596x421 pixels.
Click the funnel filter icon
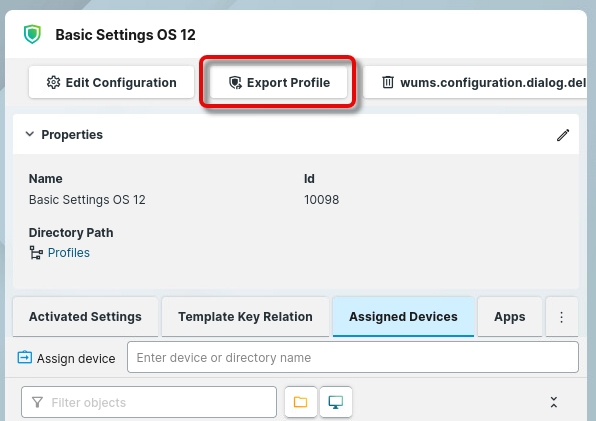37,402
